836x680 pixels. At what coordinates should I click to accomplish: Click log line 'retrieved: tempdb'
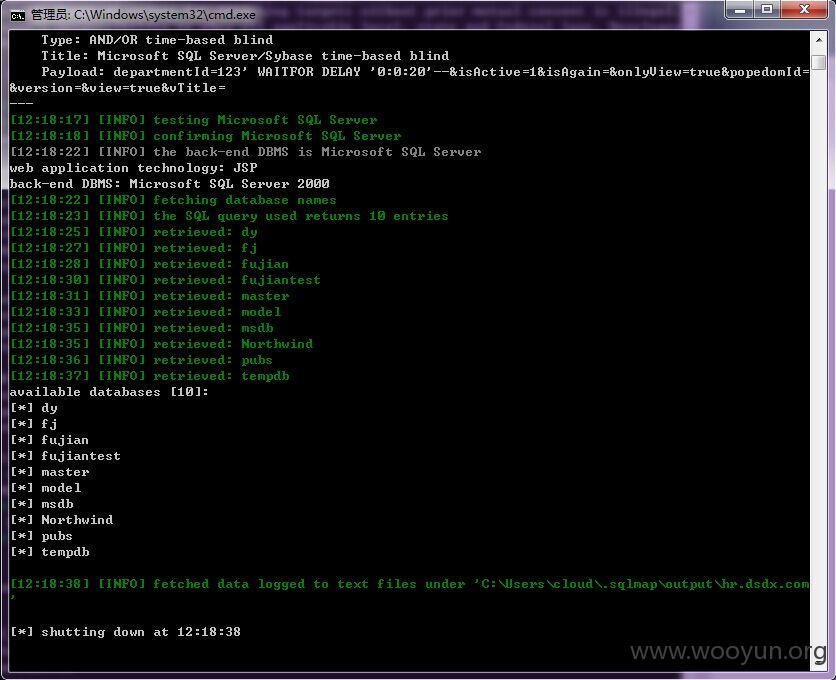[x=149, y=376]
